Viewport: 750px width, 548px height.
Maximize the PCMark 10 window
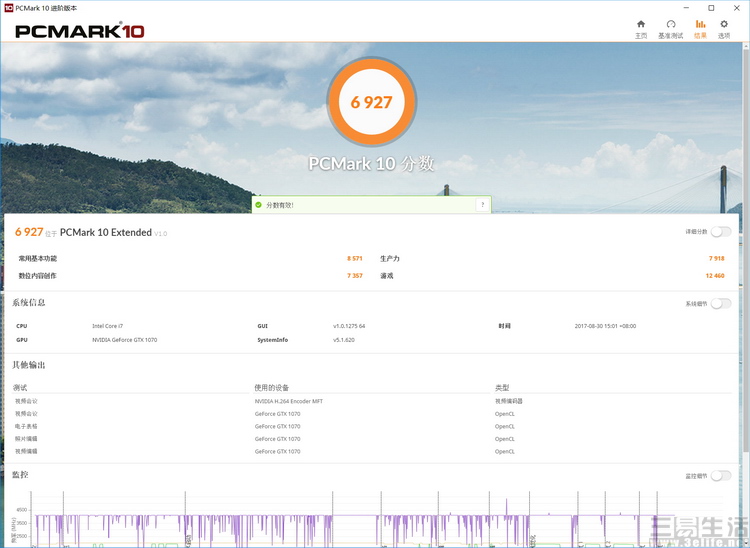(x=711, y=7)
